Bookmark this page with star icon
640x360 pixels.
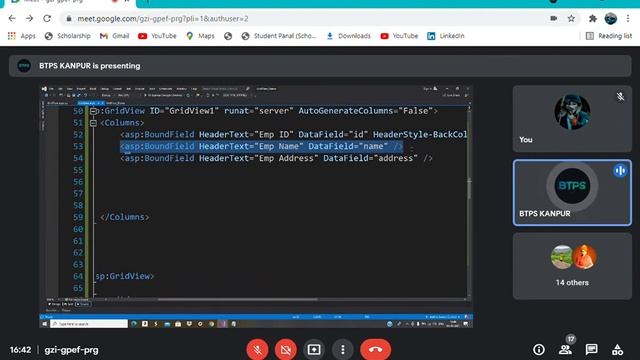571,18
